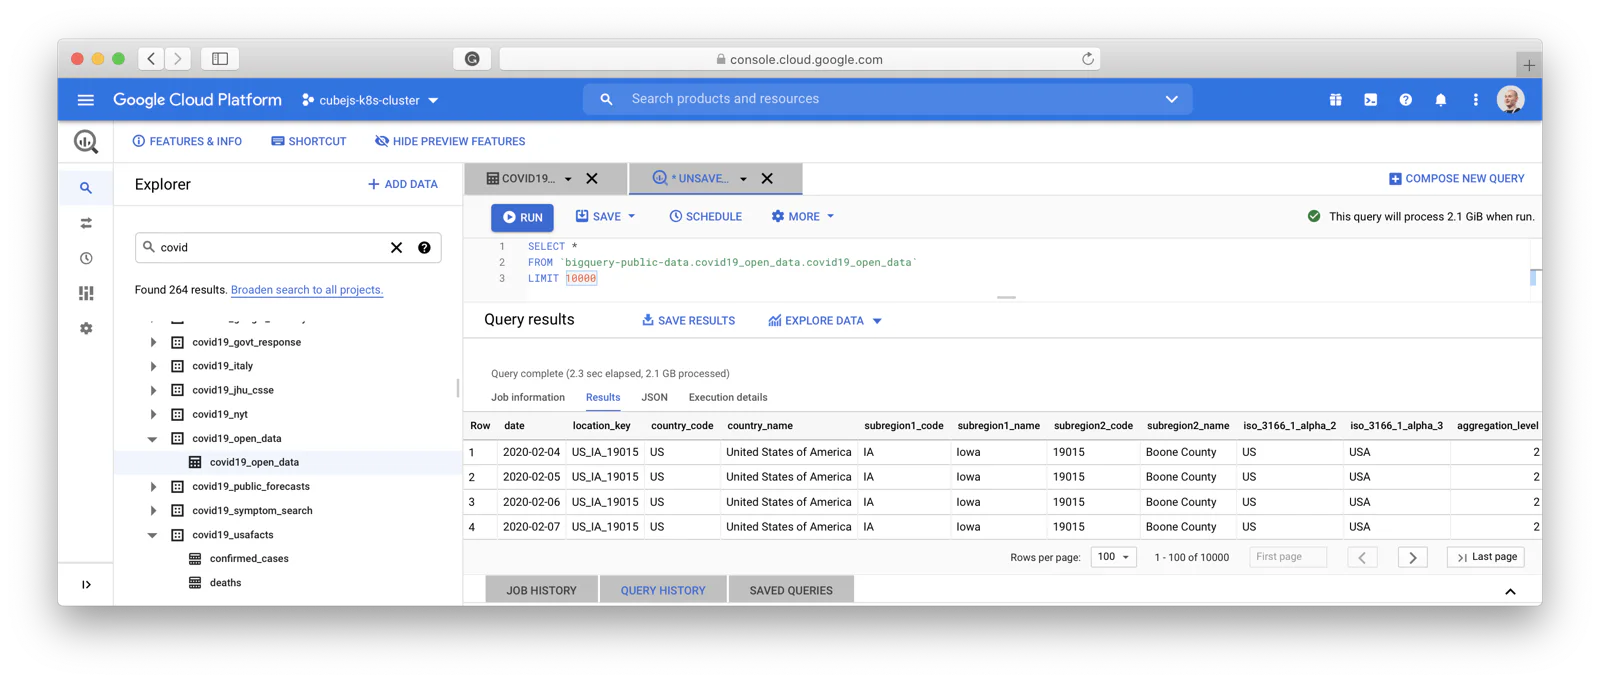This screenshot has height=682, width=1600.
Task: Click Add Data in Explorer
Action: pos(402,185)
